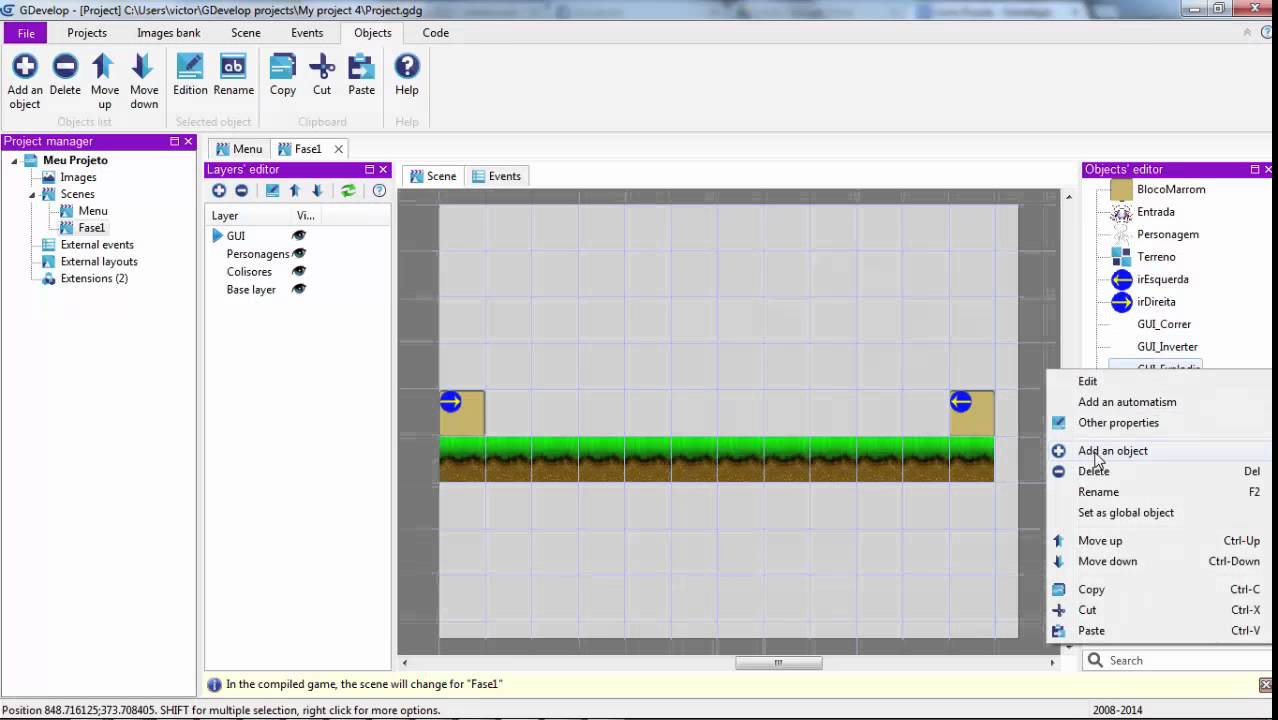Switch to the Projects ribbon tab
1278x720 pixels.
(x=87, y=33)
